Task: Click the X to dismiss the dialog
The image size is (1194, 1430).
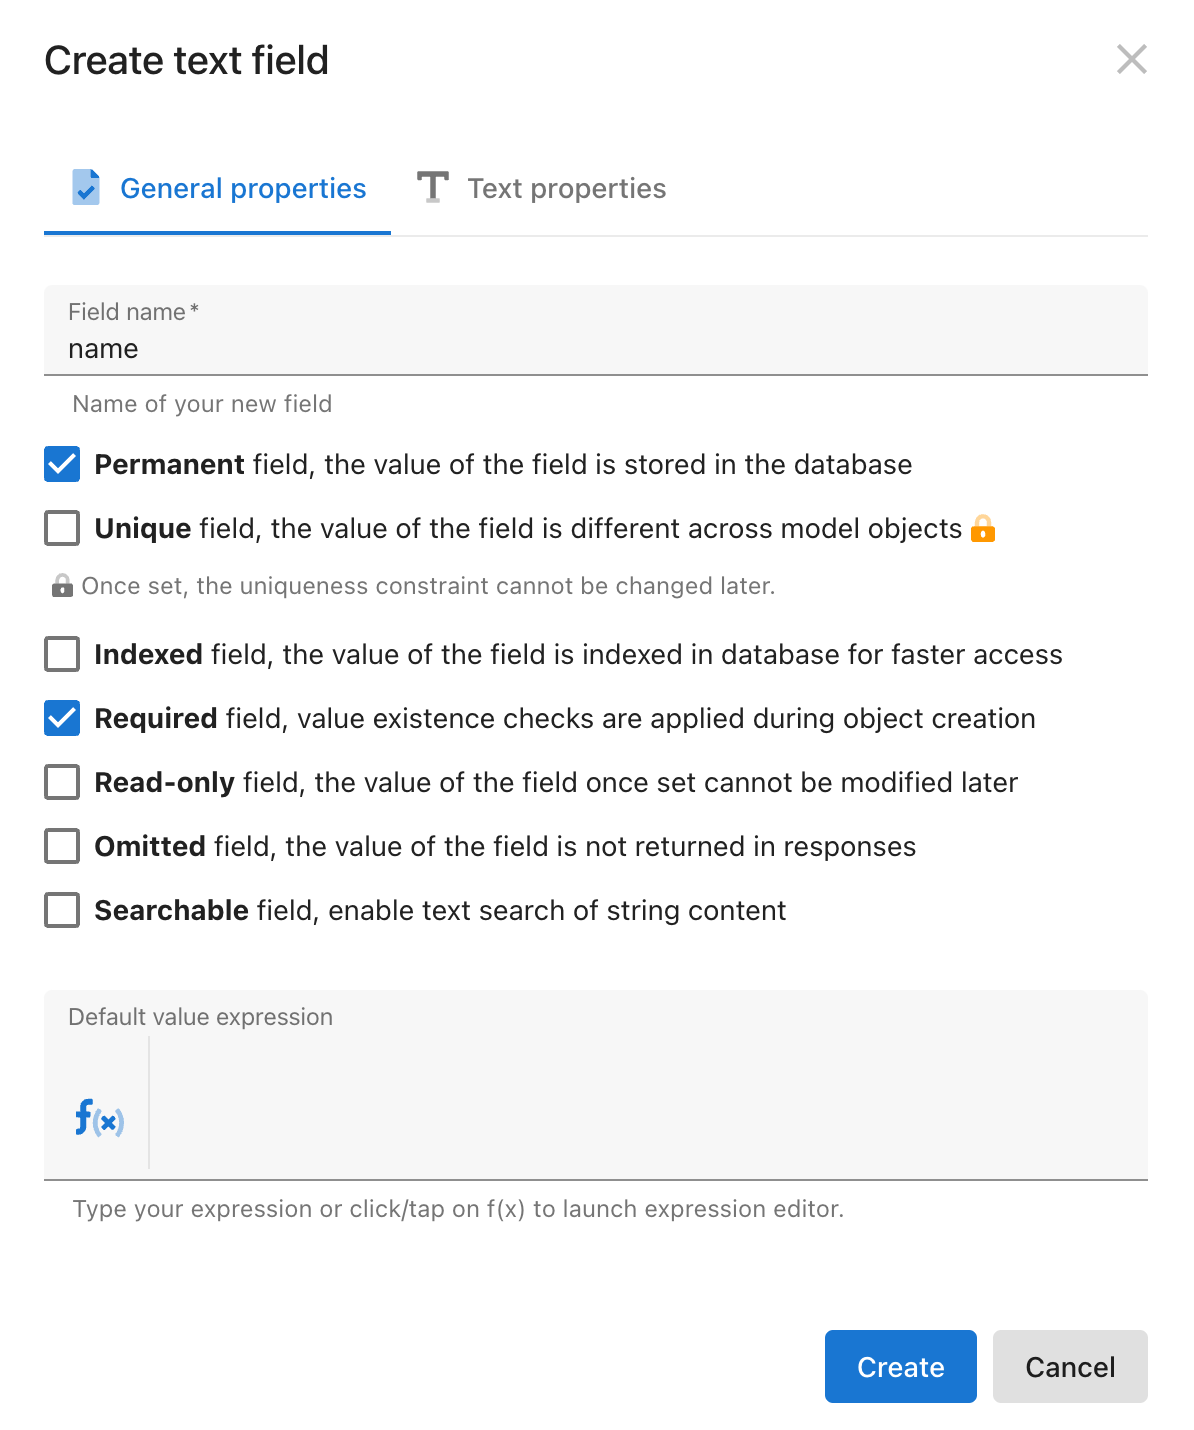Action: (x=1131, y=60)
